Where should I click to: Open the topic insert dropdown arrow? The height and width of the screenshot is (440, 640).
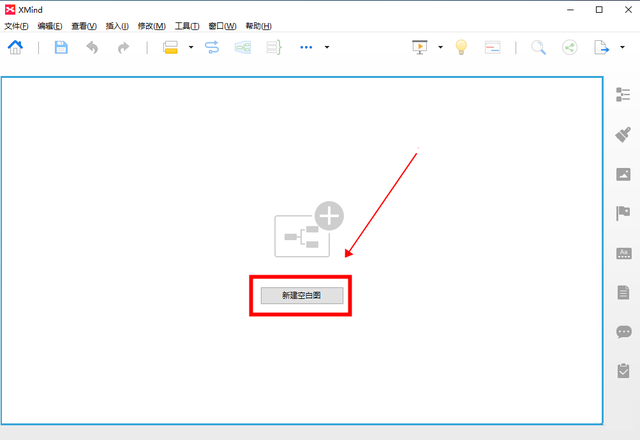click(191, 47)
